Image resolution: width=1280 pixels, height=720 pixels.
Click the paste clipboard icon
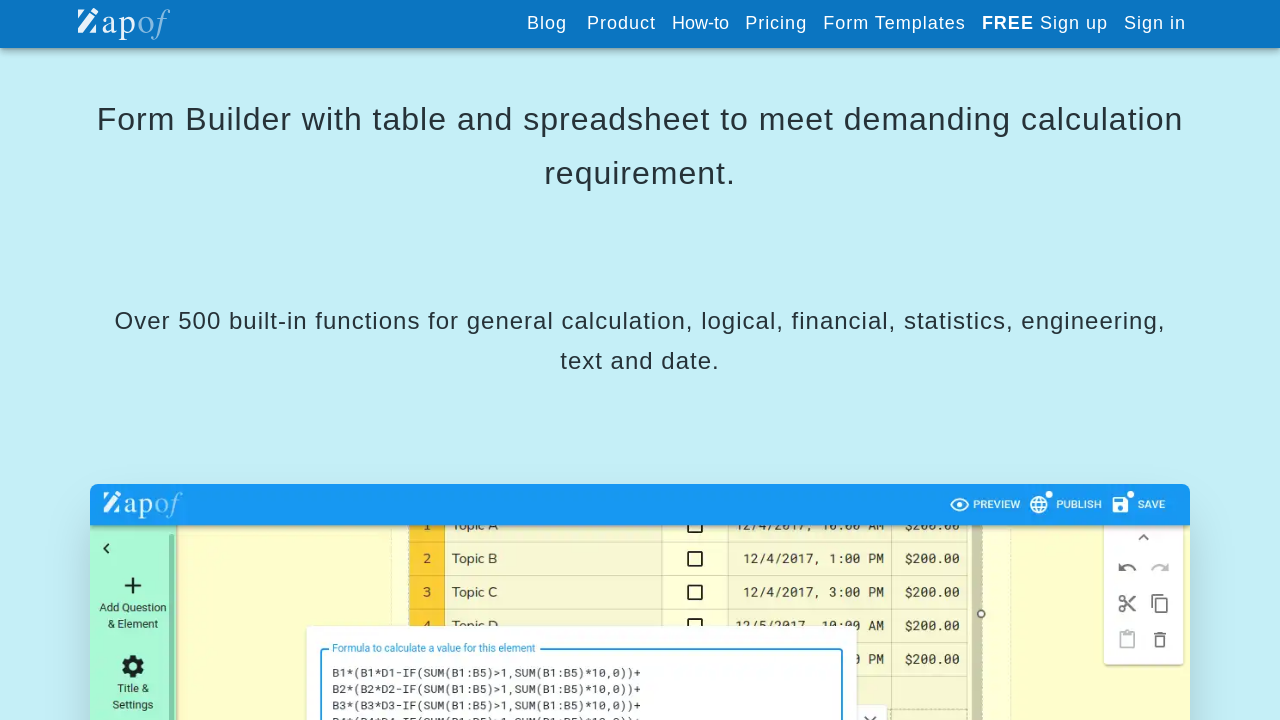point(1127,640)
